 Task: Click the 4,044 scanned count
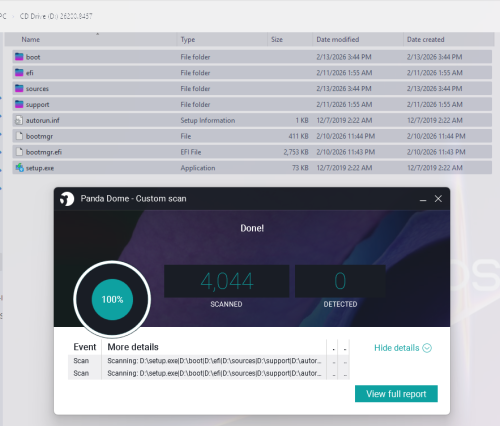click(227, 281)
